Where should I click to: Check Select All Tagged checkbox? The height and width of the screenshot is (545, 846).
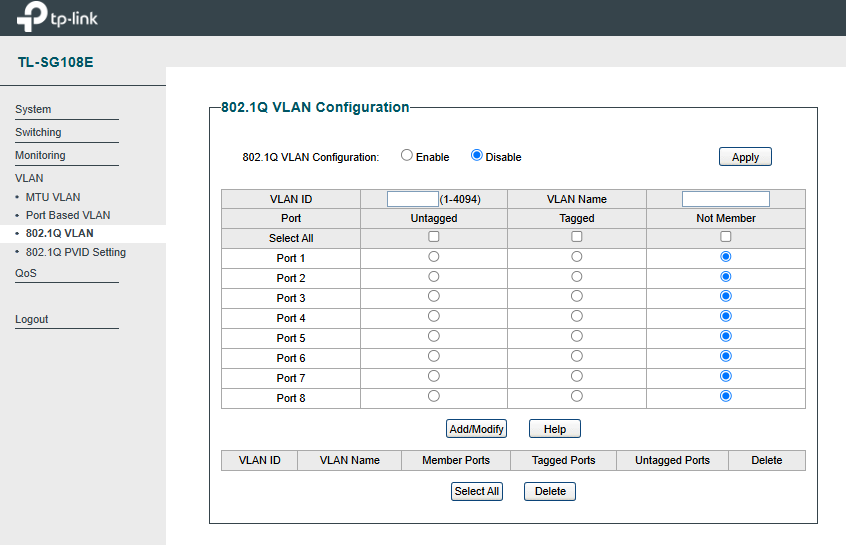click(577, 236)
